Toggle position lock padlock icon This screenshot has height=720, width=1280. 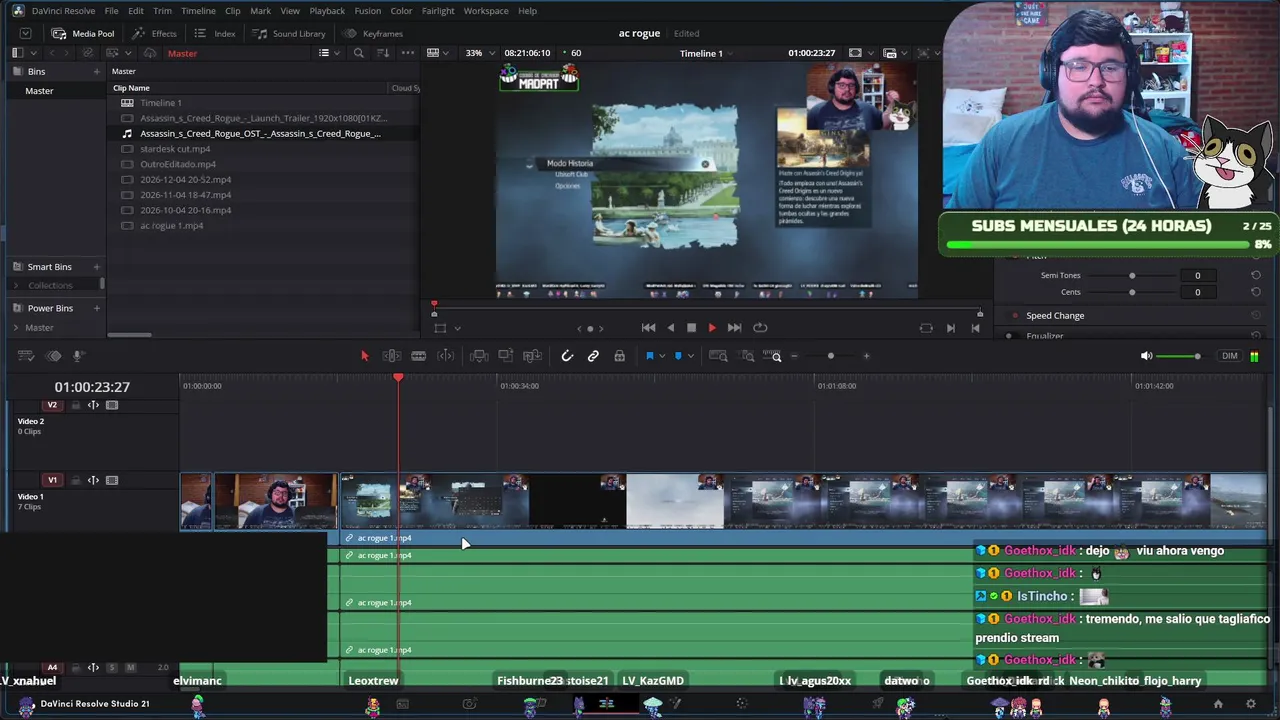click(x=620, y=356)
